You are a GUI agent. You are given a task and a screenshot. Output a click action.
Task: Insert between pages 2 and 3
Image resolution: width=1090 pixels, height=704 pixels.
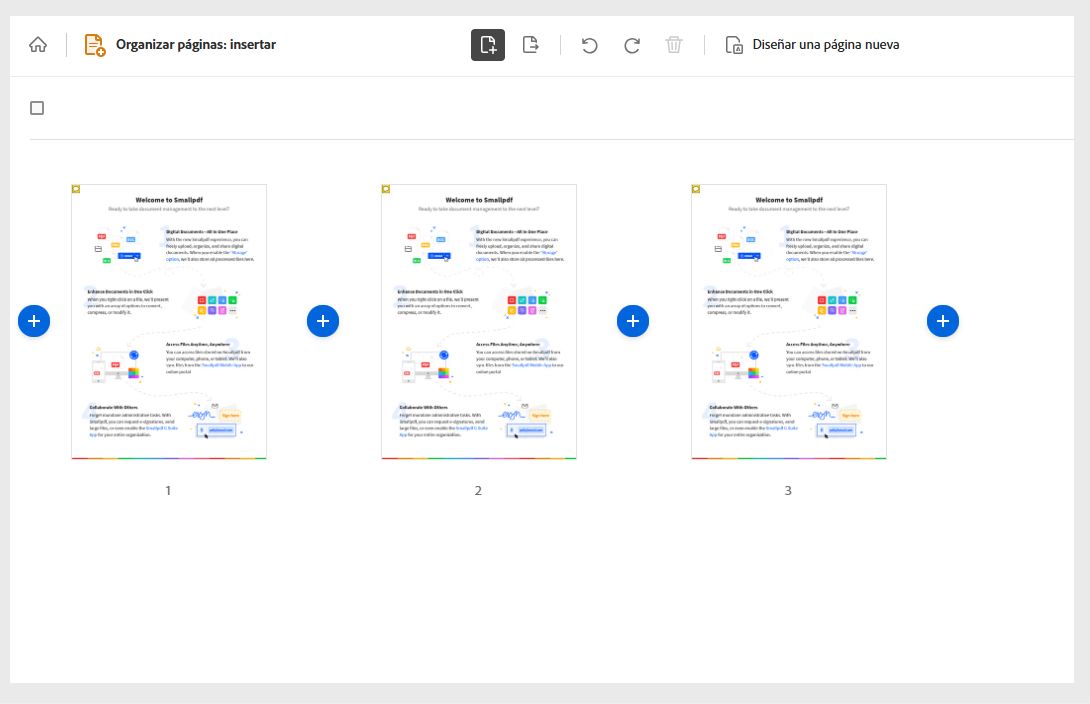[633, 321]
